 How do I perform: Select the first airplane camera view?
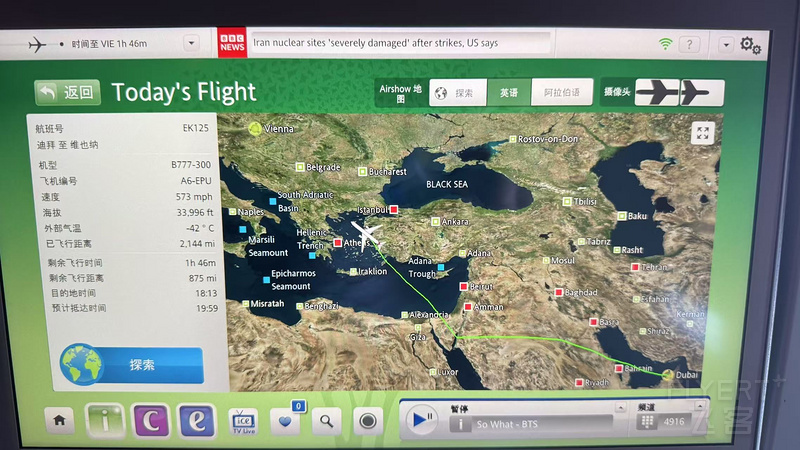[657, 92]
